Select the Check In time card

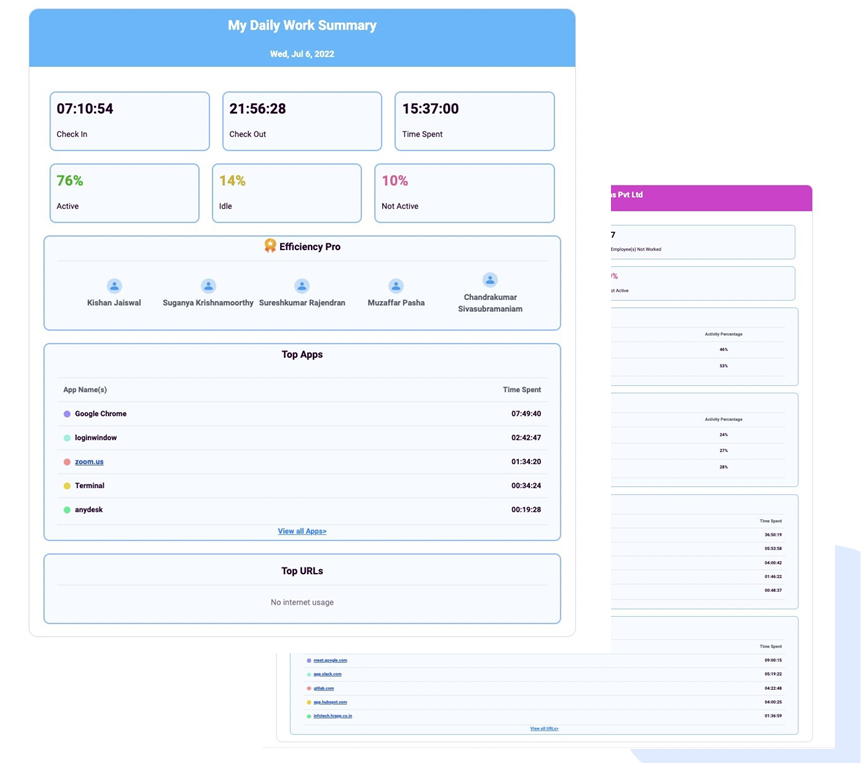pos(130,121)
